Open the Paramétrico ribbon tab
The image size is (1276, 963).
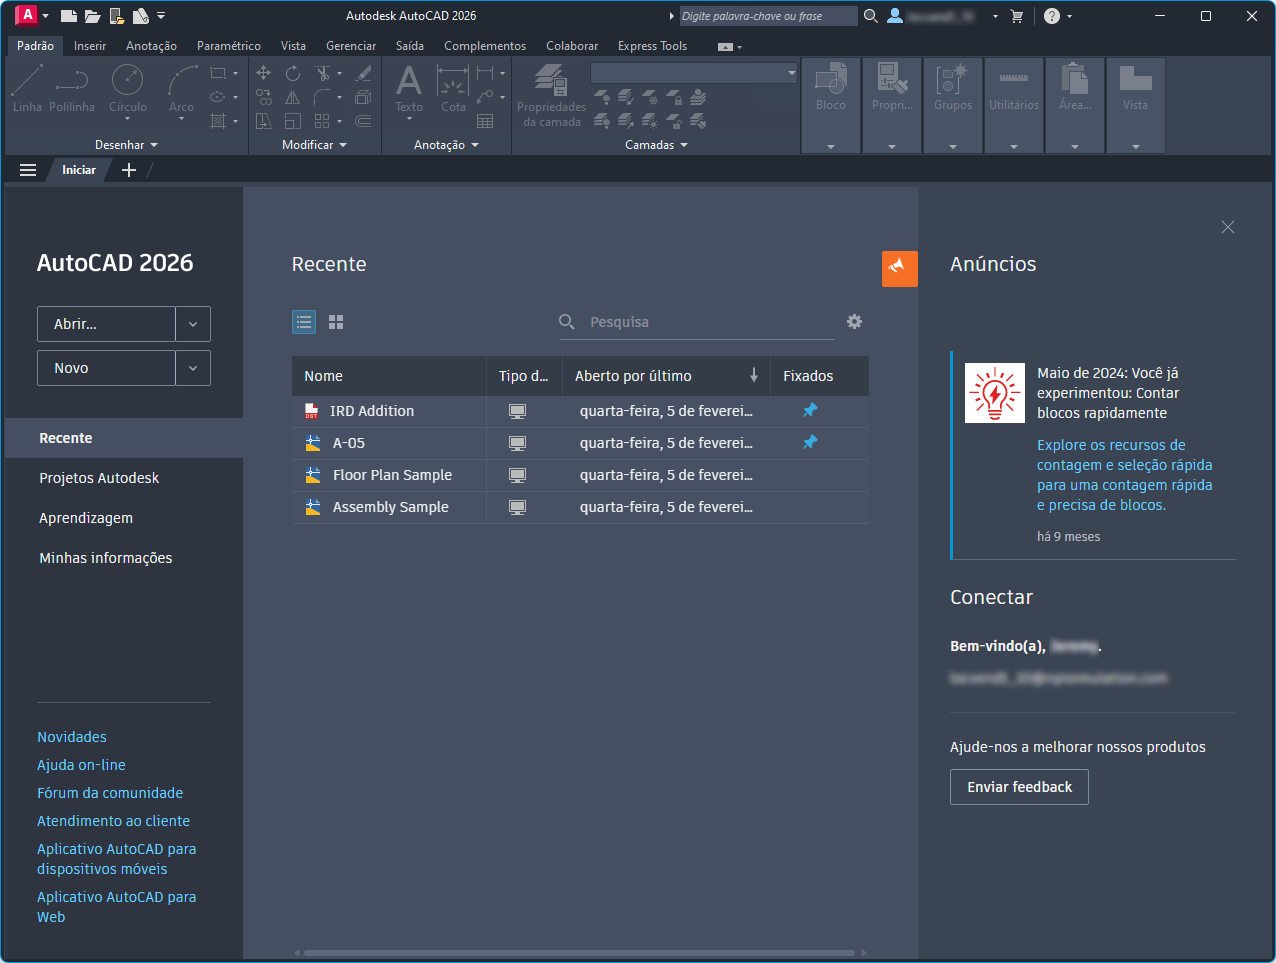coord(229,46)
